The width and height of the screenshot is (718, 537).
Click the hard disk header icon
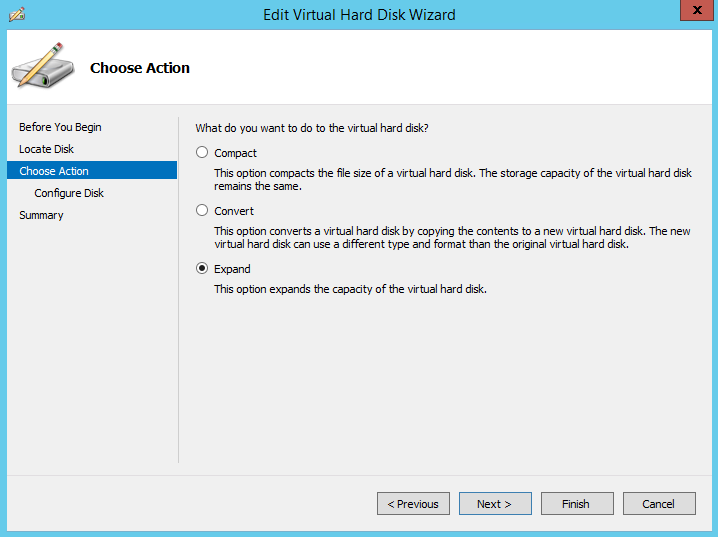pos(41,66)
